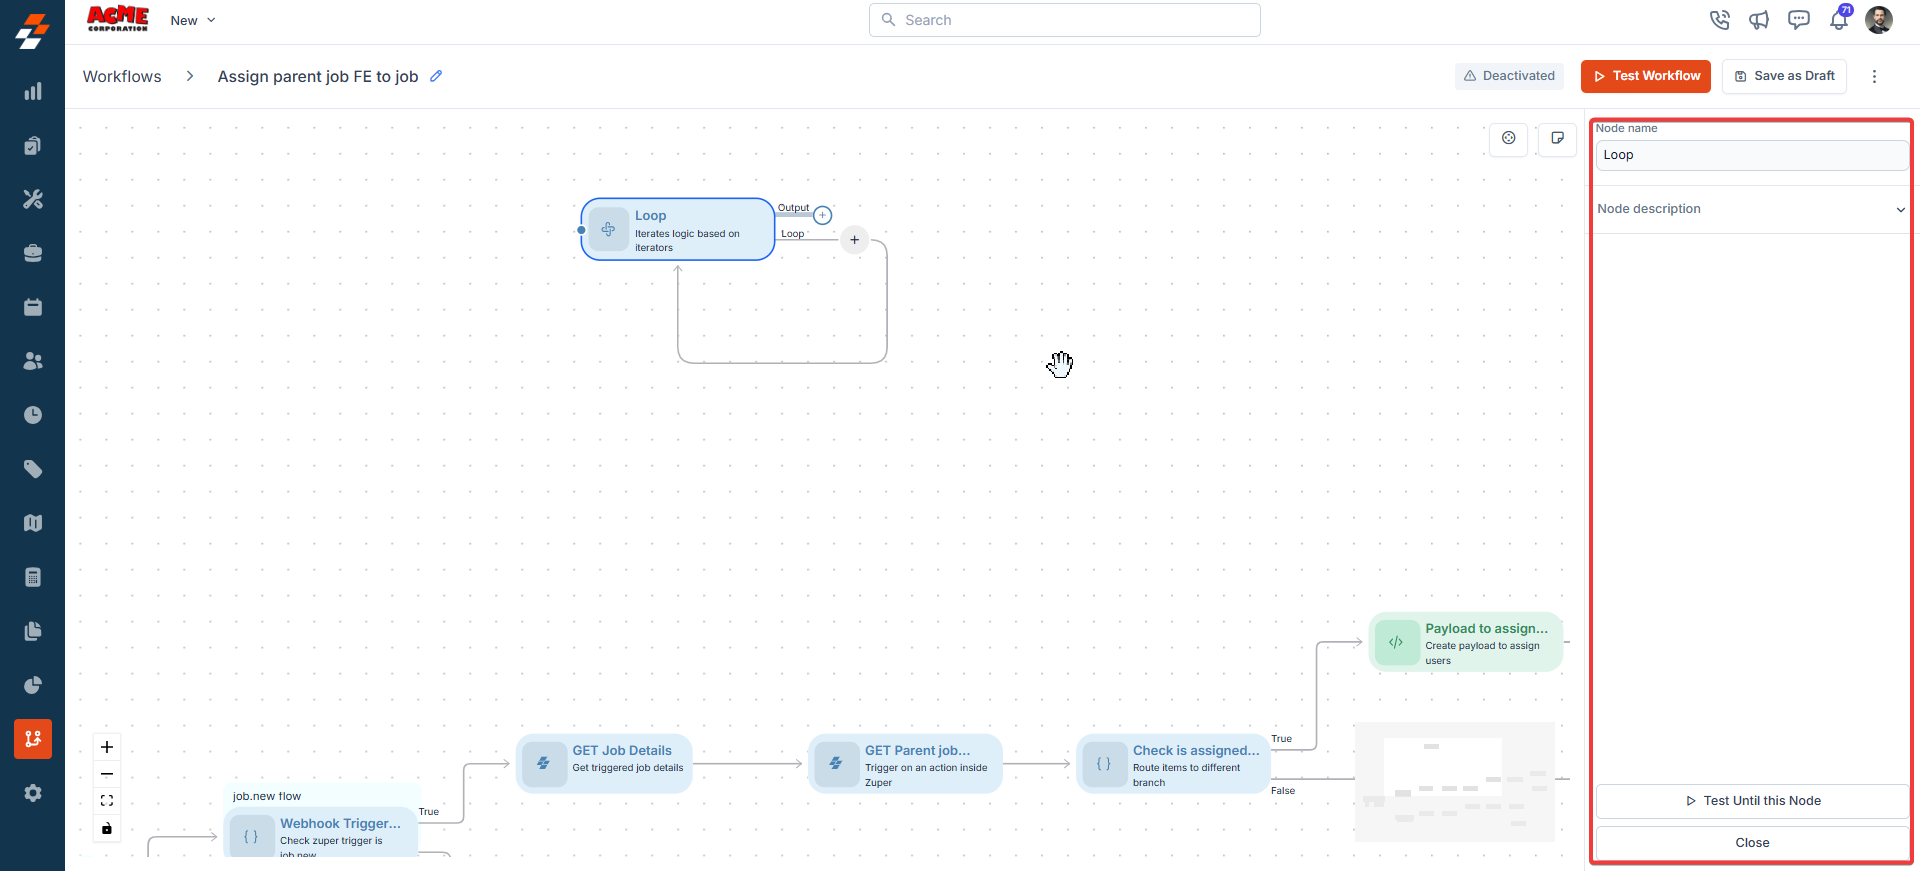Image resolution: width=1920 pixels, height=871 pixels.
Task: Click the phone call icon in header
Action: pos(1720,20)
